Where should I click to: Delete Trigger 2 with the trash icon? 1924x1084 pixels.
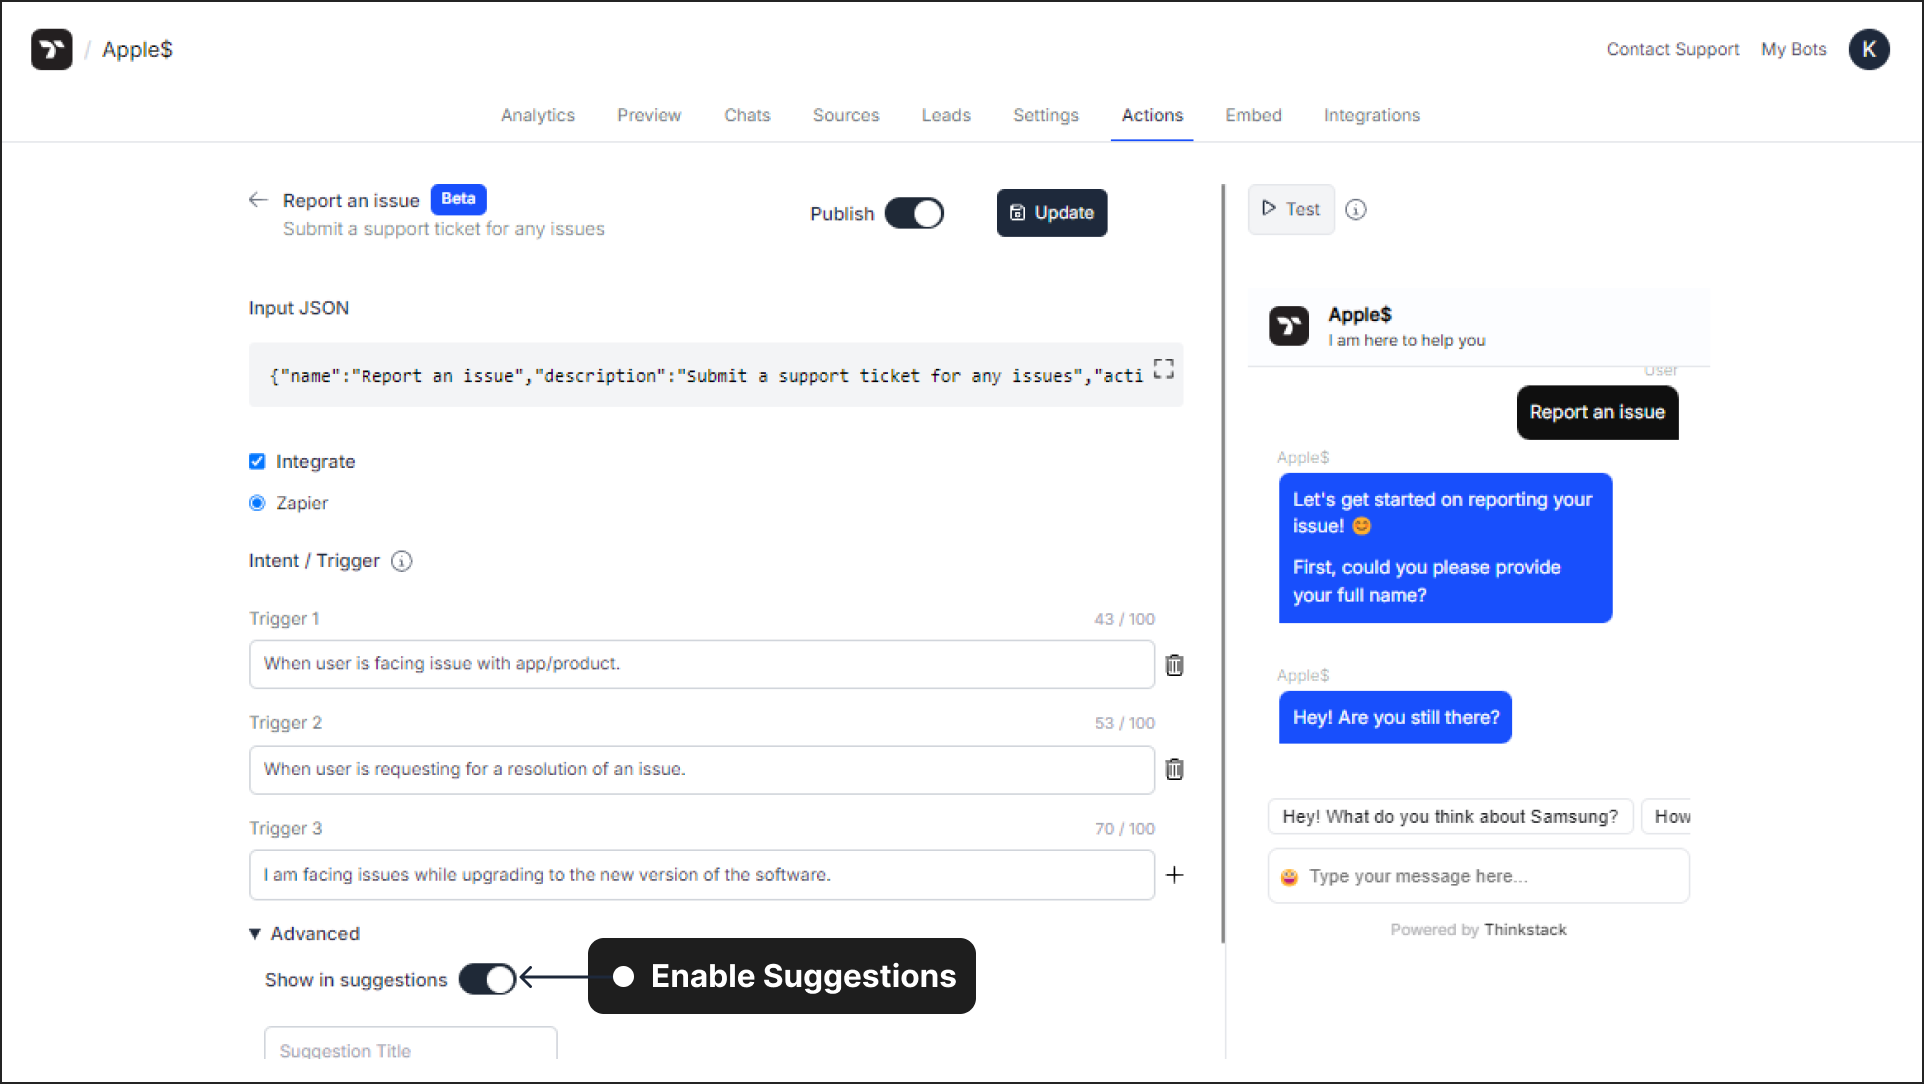(1175, 769)
